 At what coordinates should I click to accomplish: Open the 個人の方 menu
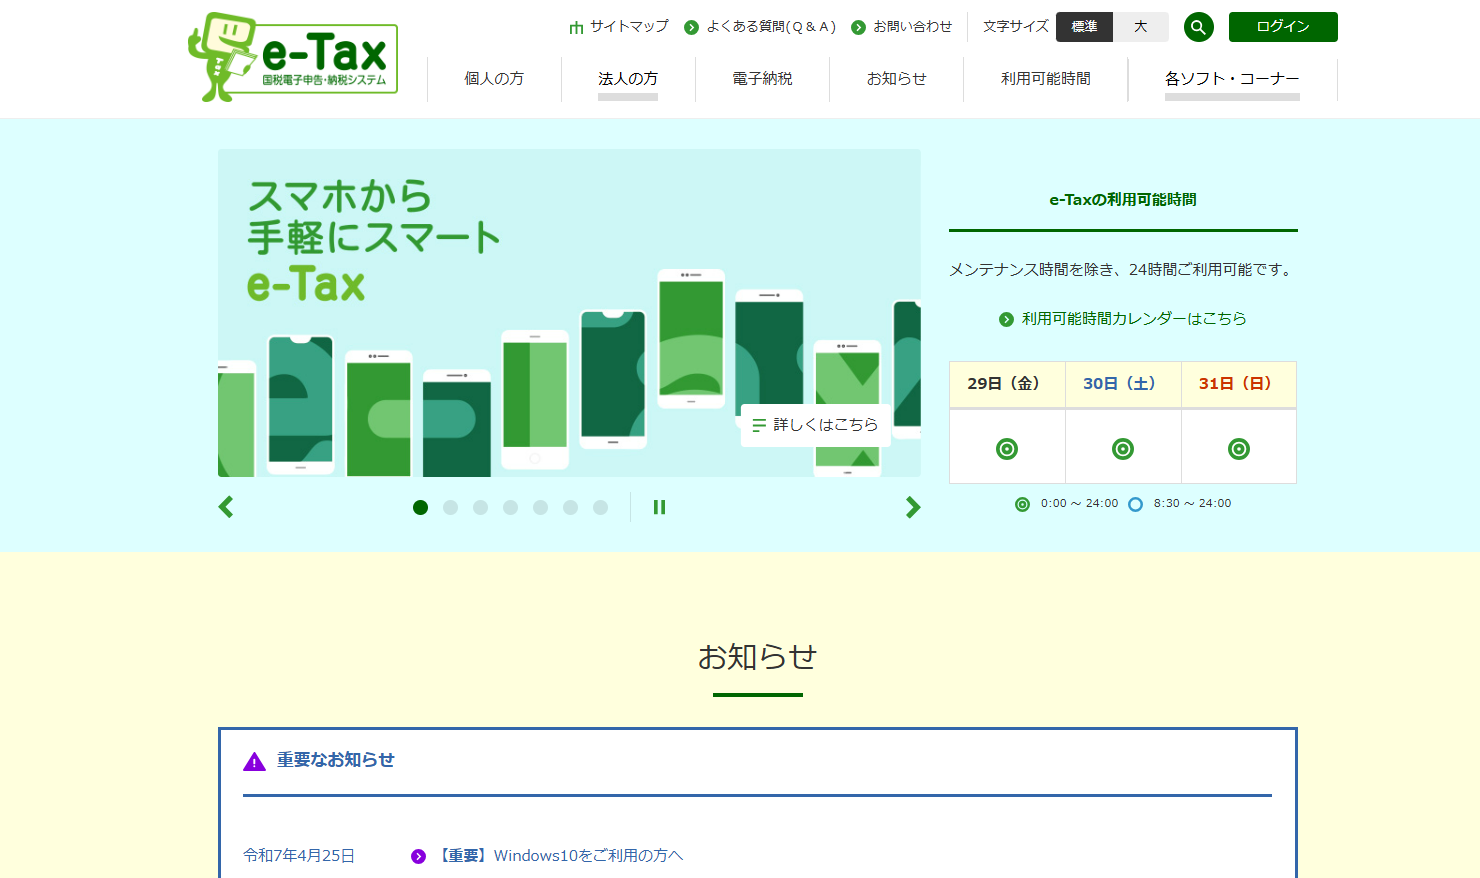[494, 79]
